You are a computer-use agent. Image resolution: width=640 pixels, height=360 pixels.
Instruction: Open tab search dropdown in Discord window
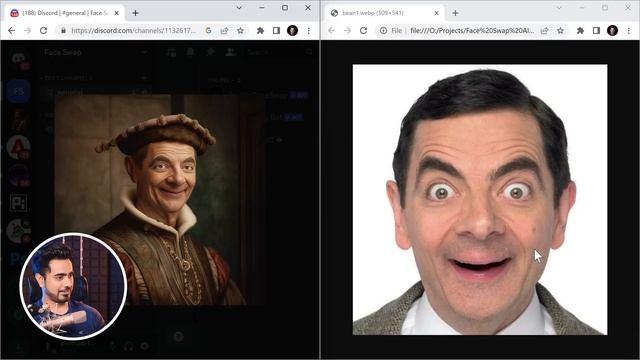(x=239, y=8)
